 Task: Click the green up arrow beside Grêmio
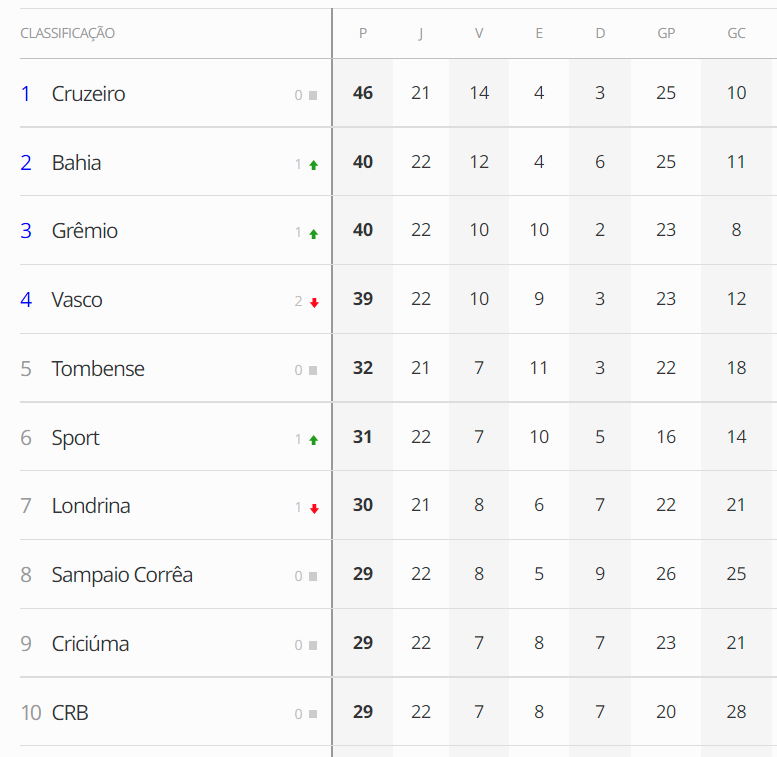(313, 234)
